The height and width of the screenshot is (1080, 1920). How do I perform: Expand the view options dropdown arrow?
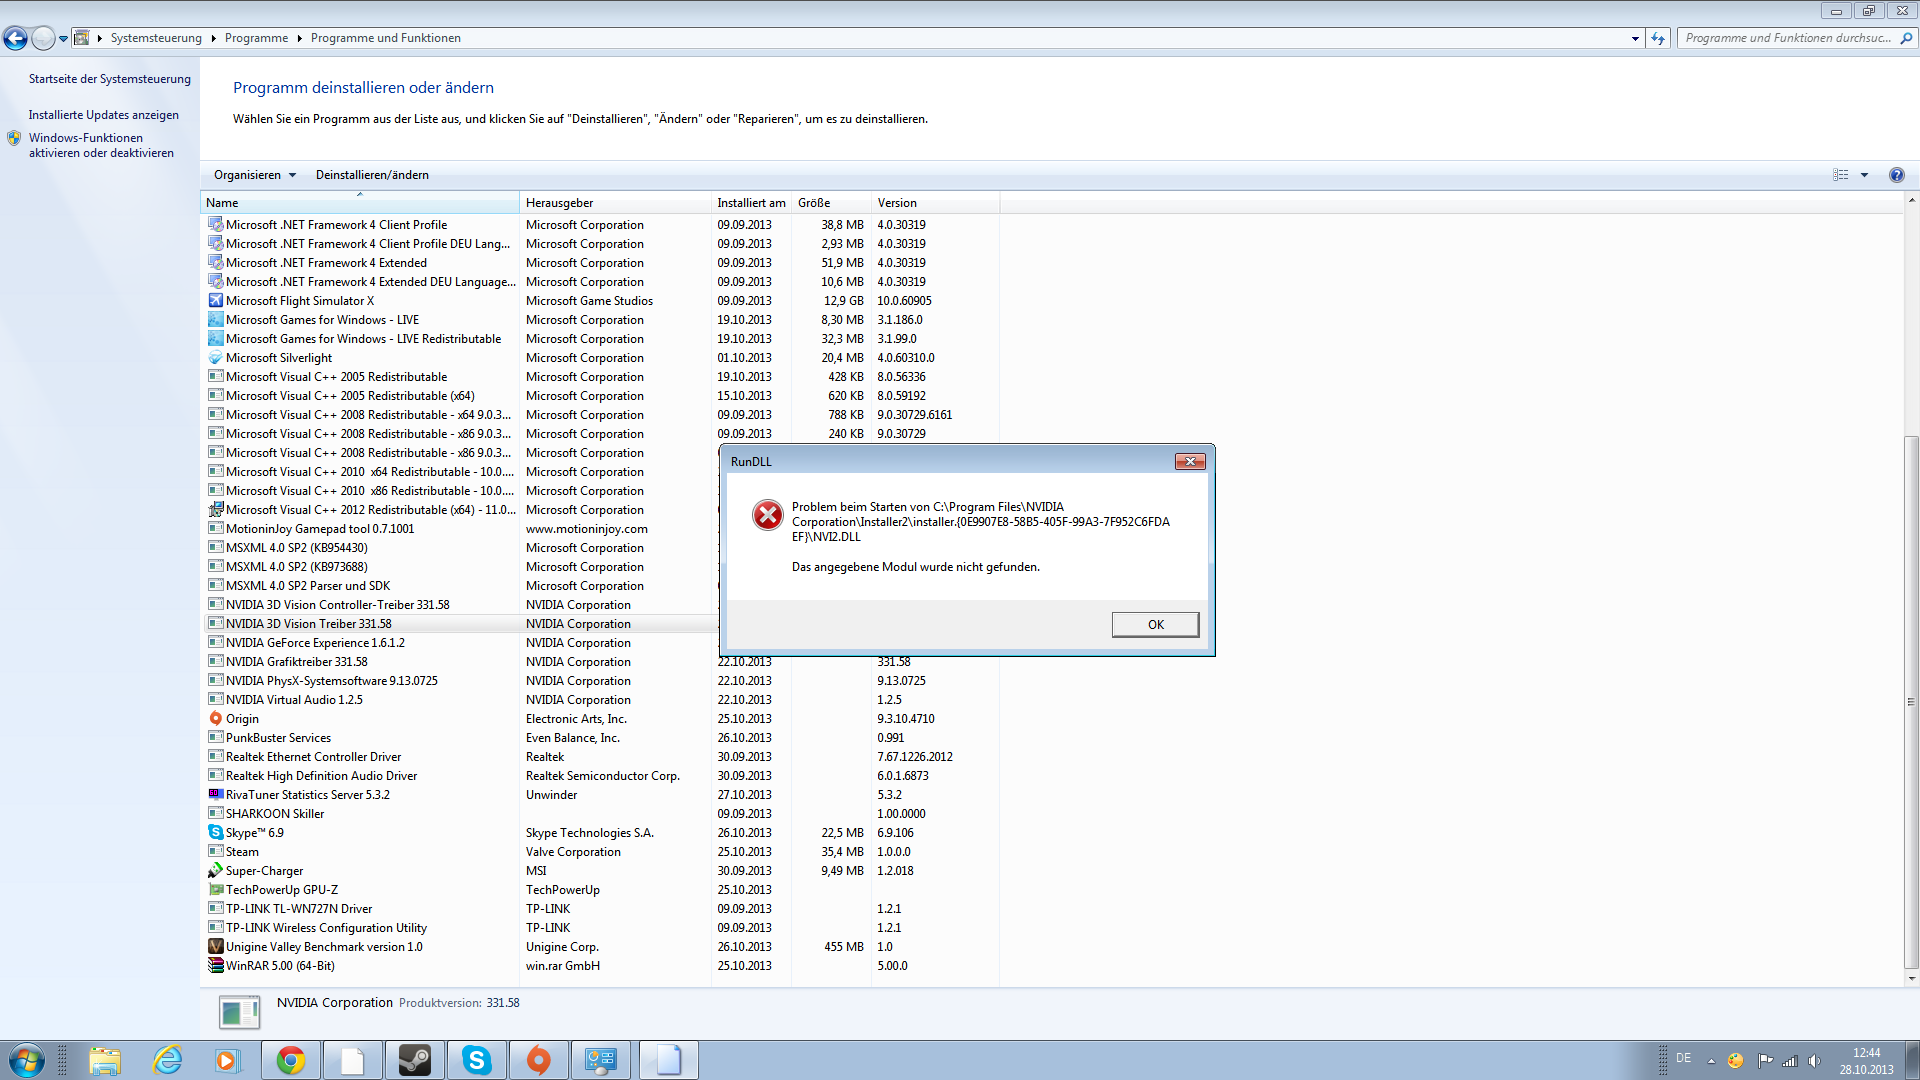pos(1864,175)
